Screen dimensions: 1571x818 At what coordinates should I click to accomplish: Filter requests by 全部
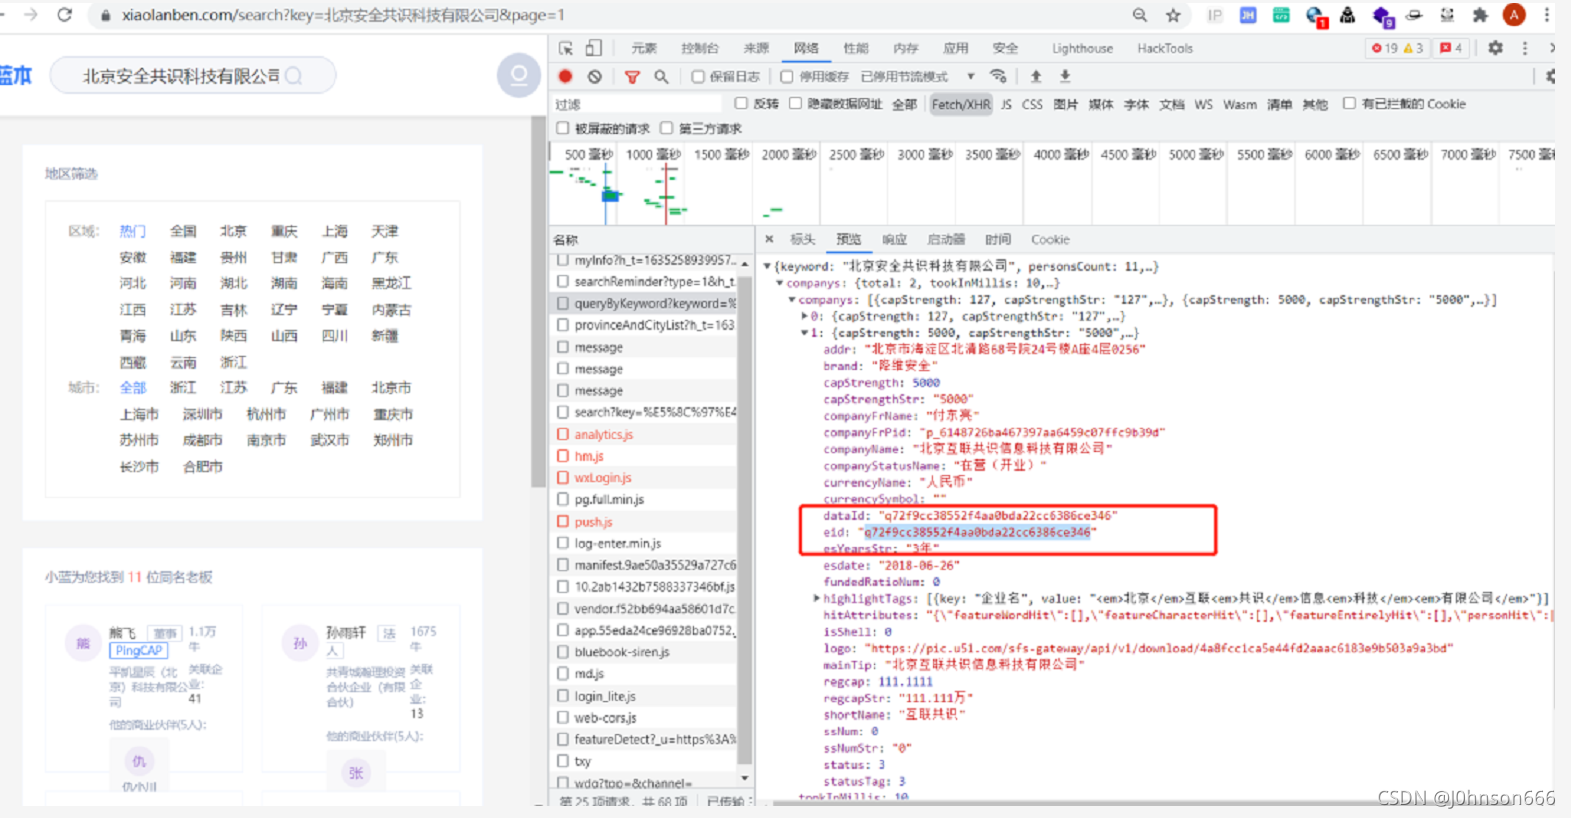[x=904, y=104]
